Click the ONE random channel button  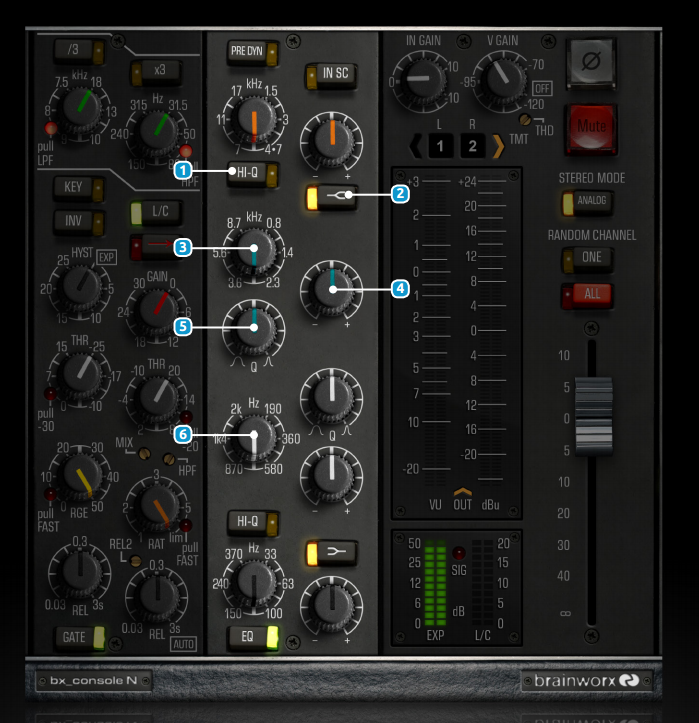(587, 259)
